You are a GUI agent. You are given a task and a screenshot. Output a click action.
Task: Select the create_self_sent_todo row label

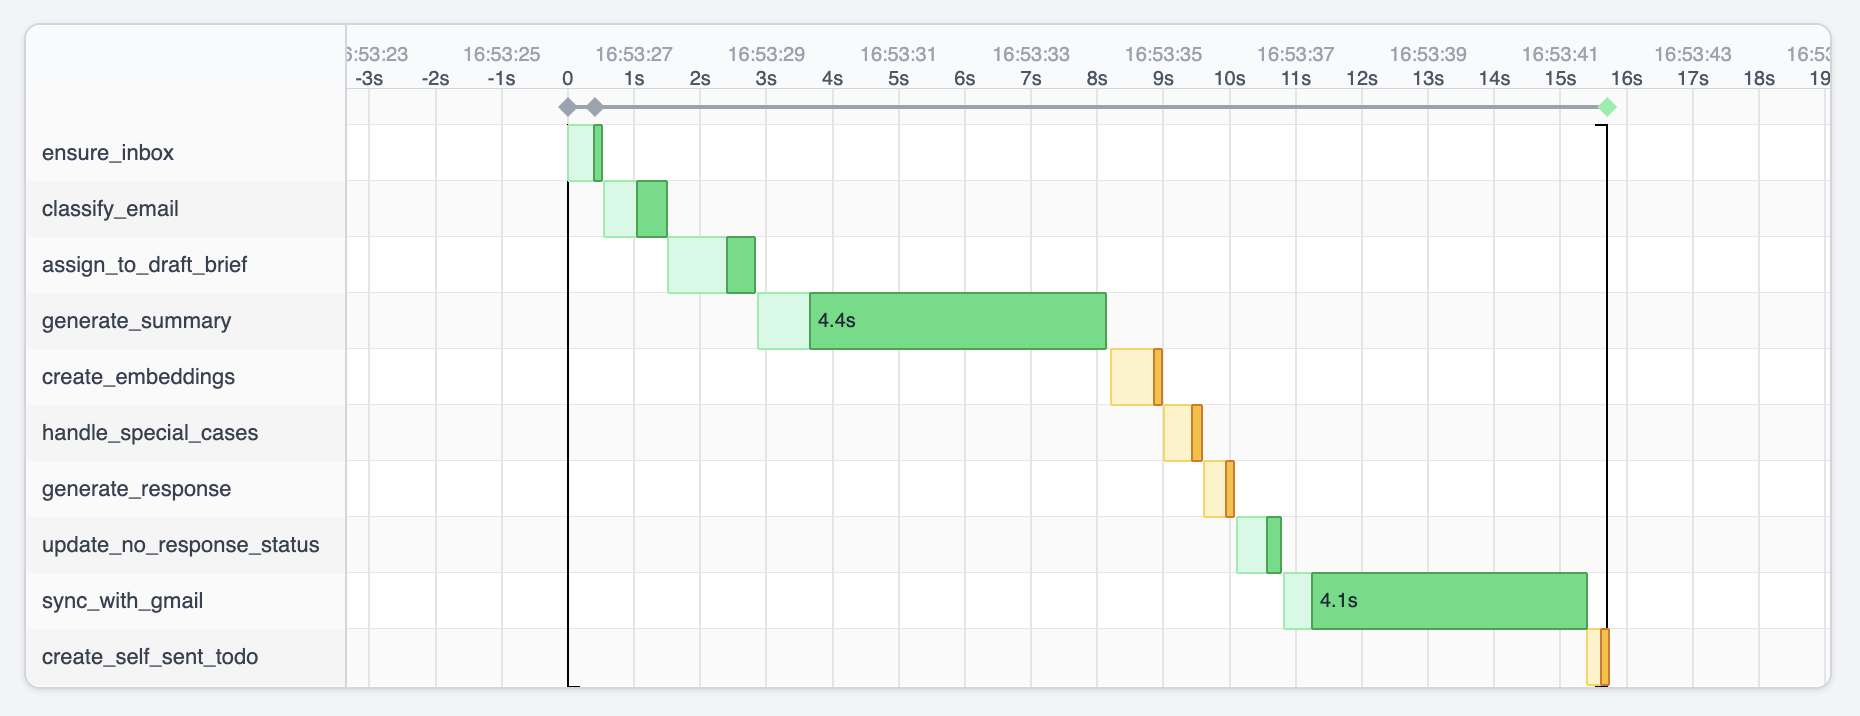tap(150, 657)
